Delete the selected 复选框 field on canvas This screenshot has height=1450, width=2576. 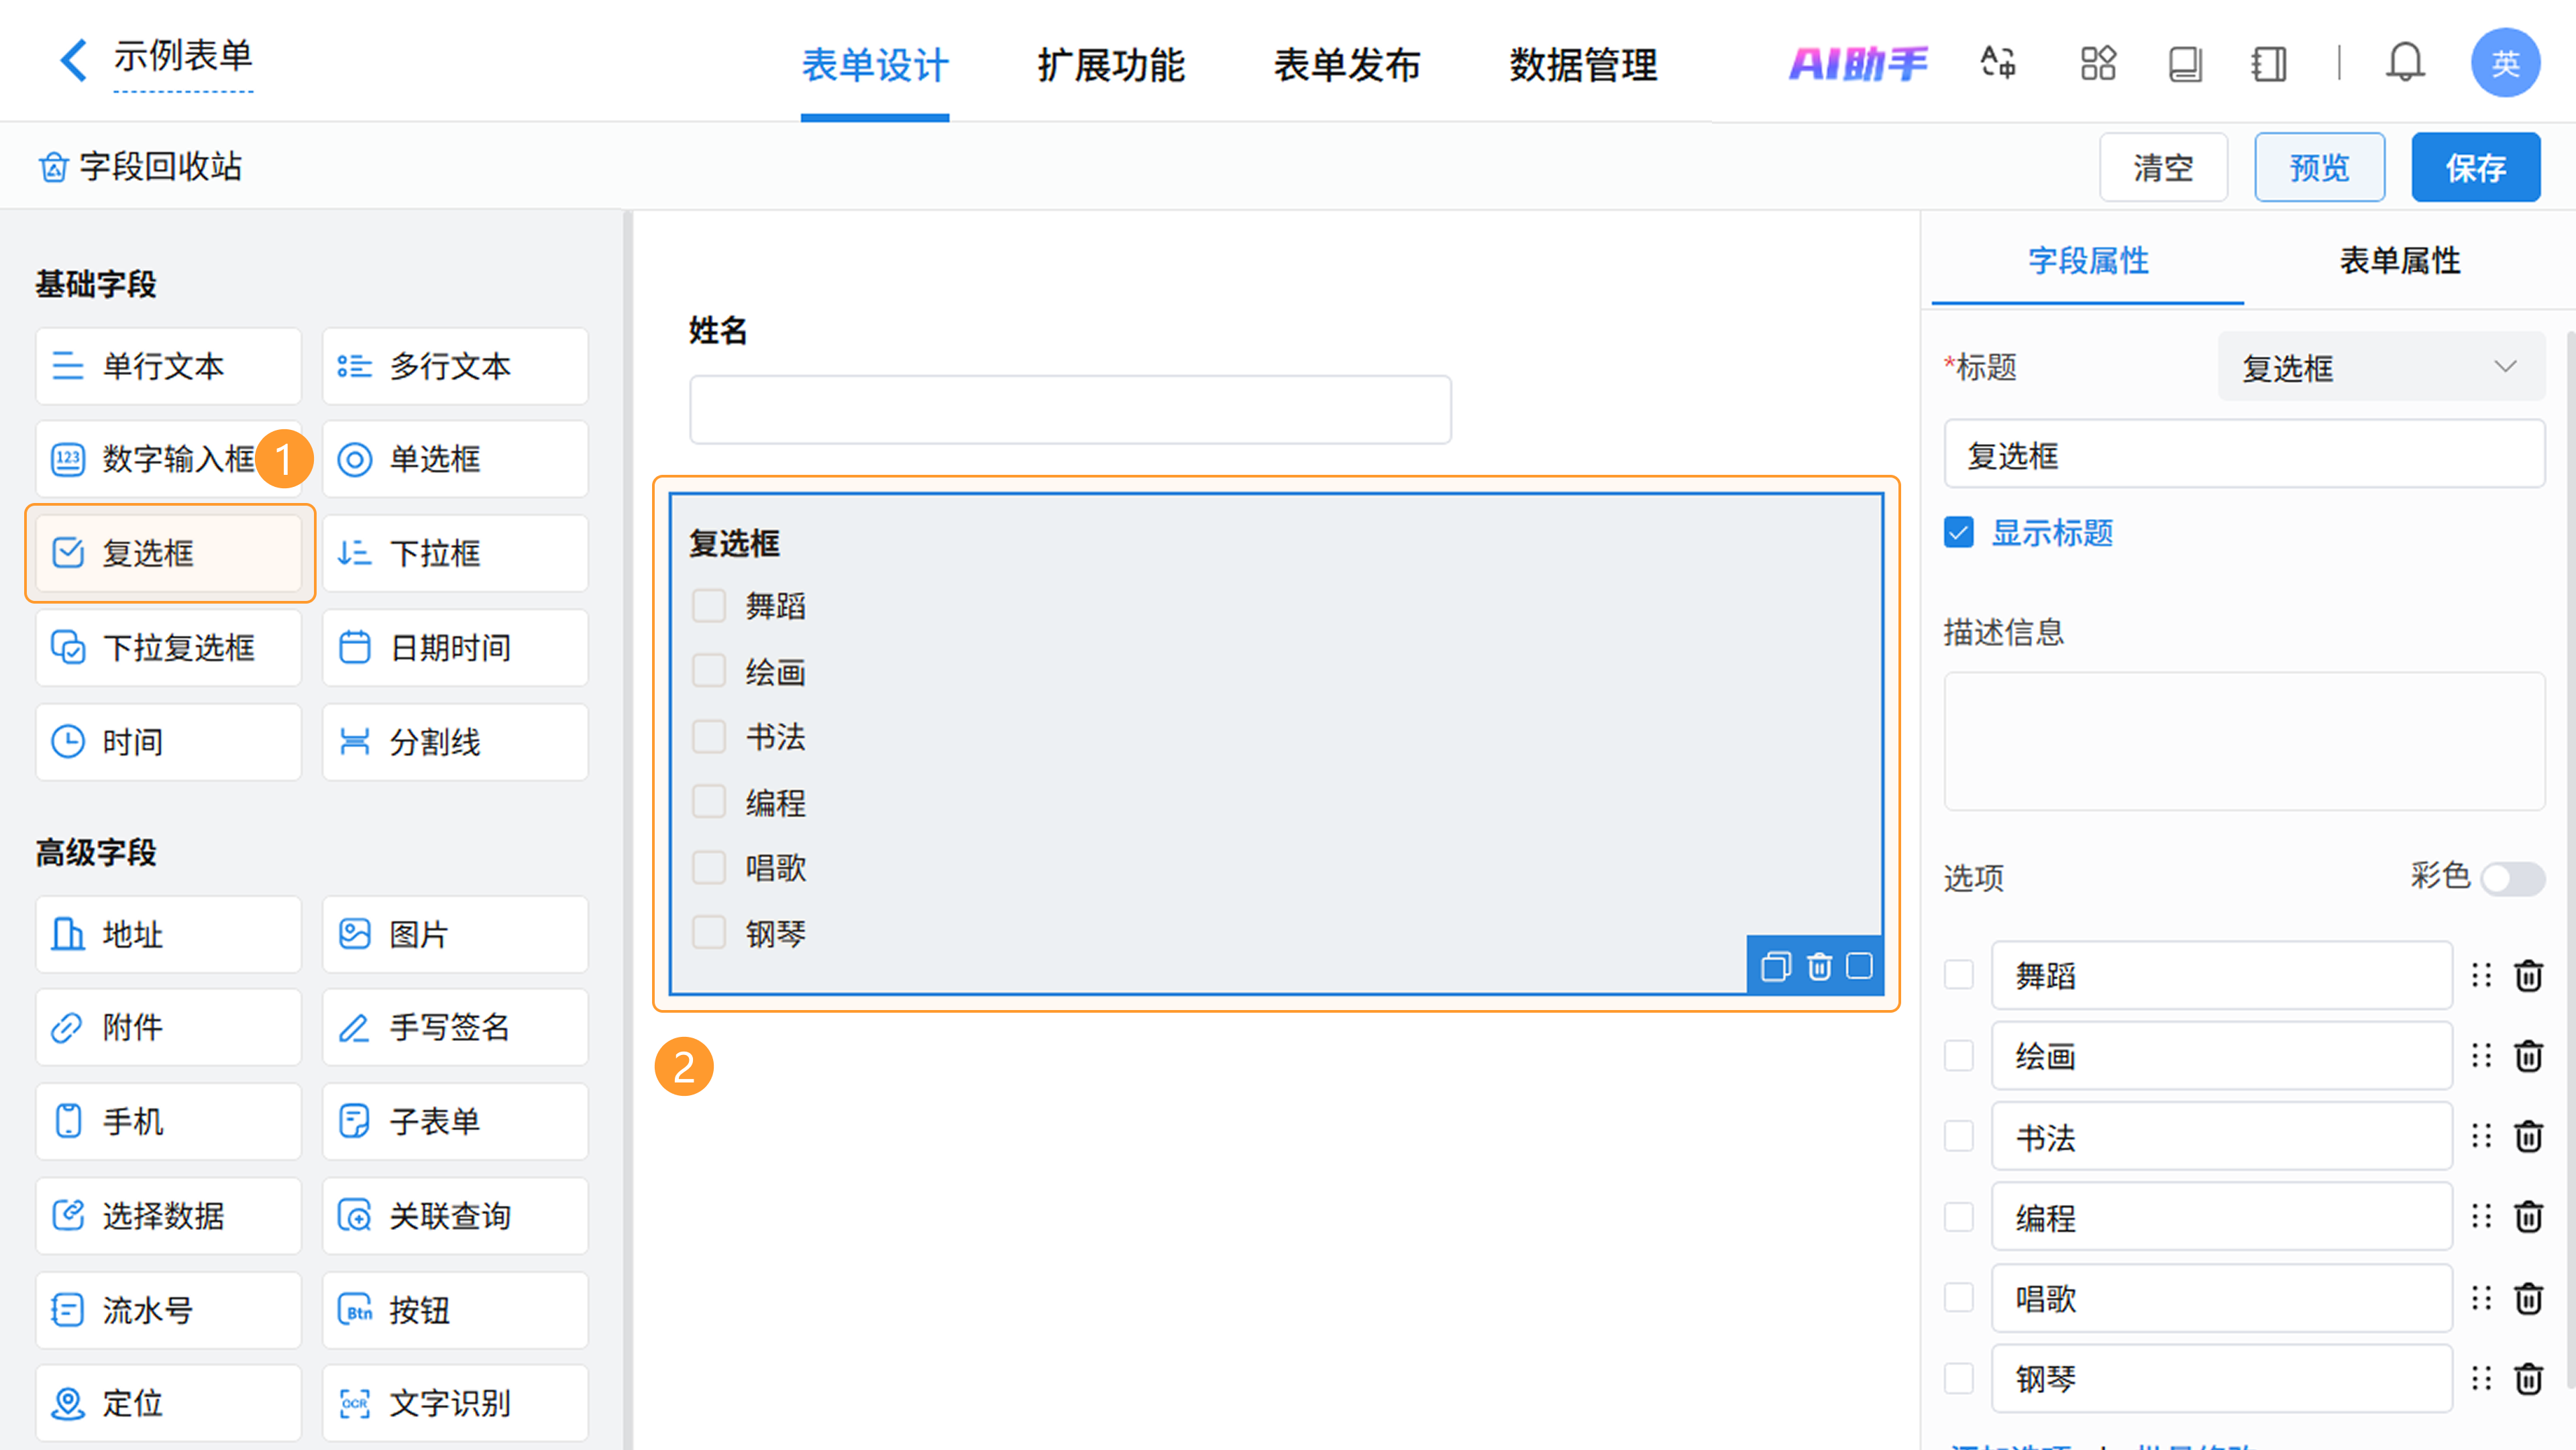tap(1819, 967)
